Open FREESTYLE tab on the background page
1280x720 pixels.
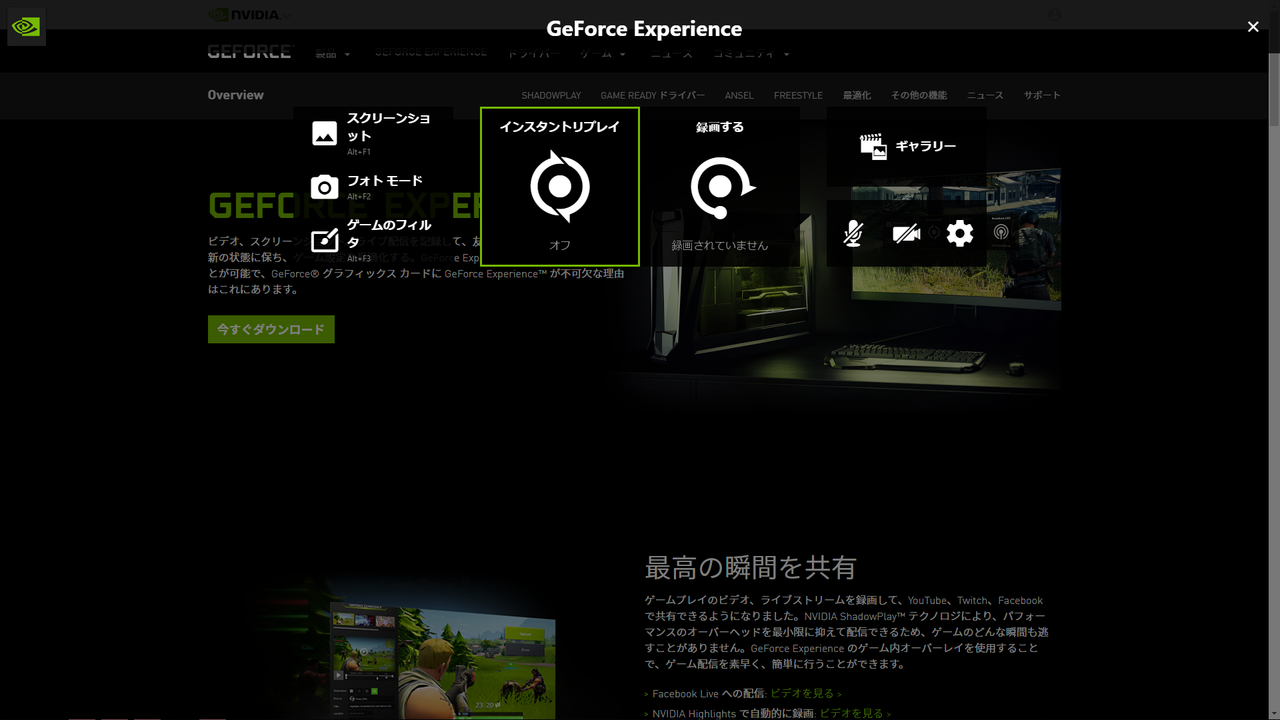(x=798, y=95)
